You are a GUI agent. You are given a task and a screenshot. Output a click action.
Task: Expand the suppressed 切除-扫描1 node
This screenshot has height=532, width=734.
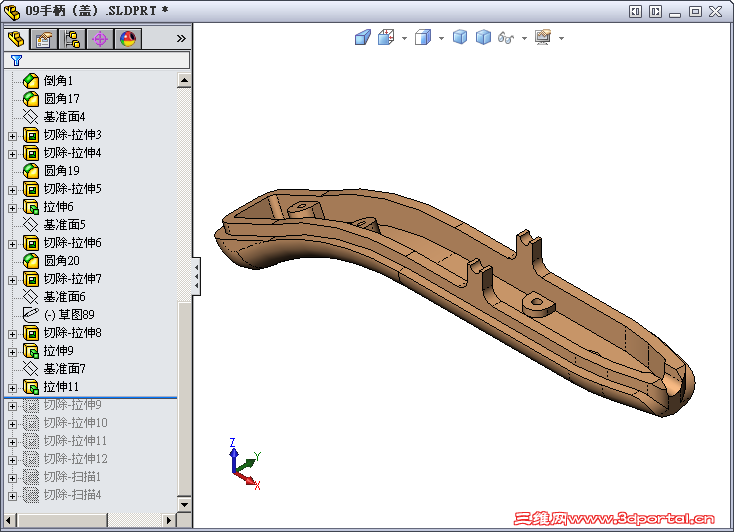coord(12,477)
